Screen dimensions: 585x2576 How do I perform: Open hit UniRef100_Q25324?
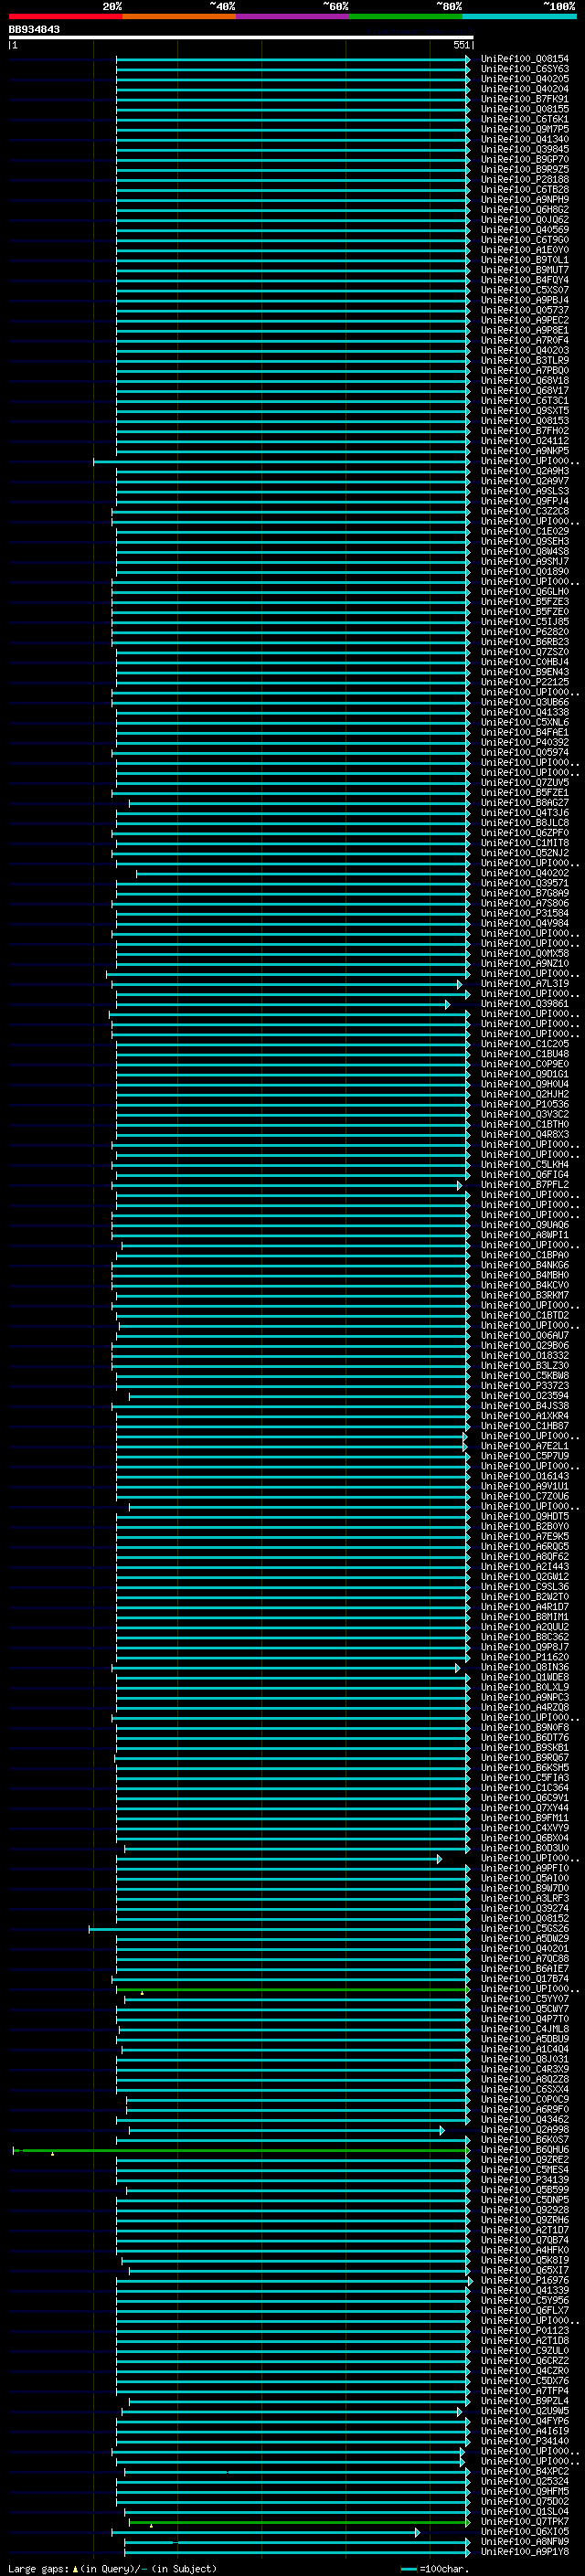pos(524,2481)
